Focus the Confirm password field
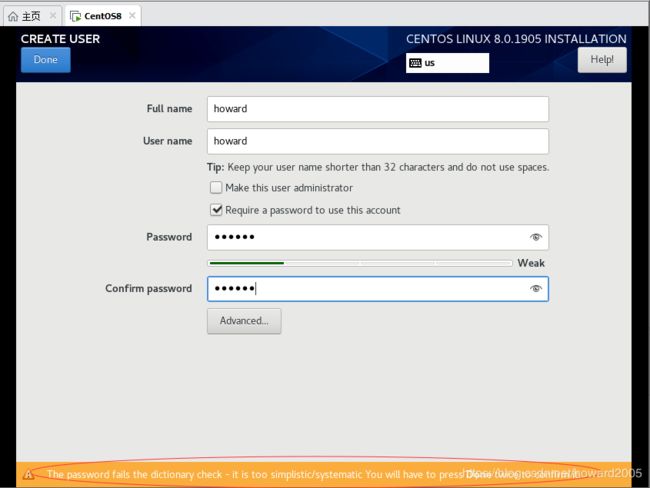This screenshot has height=488, width=650. tap(378, 289)
